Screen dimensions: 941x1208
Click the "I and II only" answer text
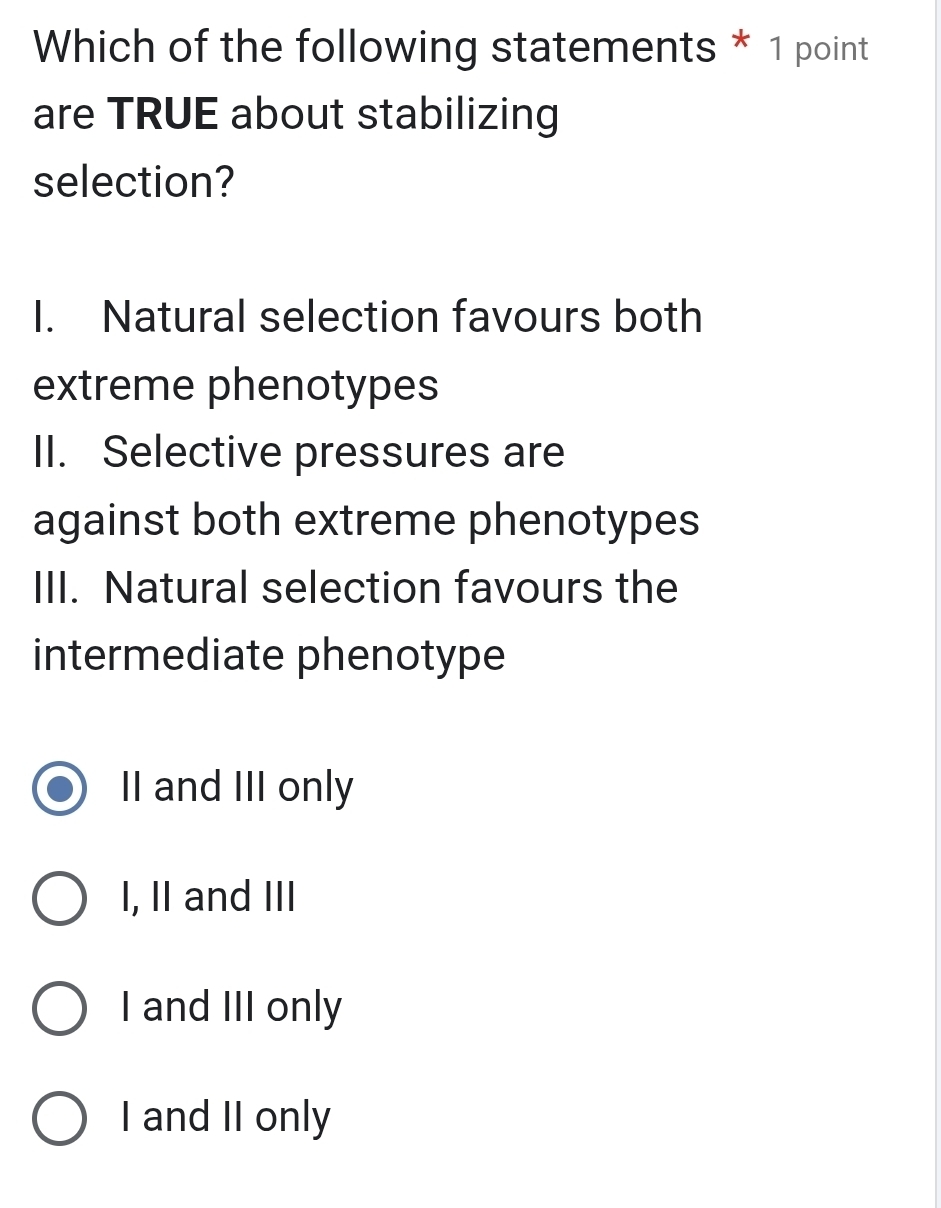226,1117
